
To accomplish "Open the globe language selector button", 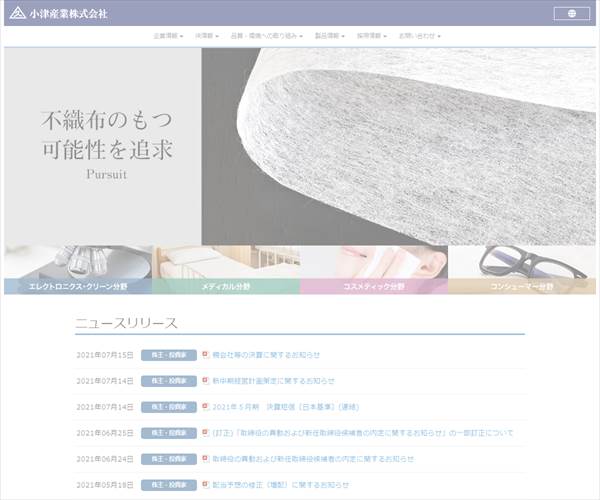I will pos(572,13).
